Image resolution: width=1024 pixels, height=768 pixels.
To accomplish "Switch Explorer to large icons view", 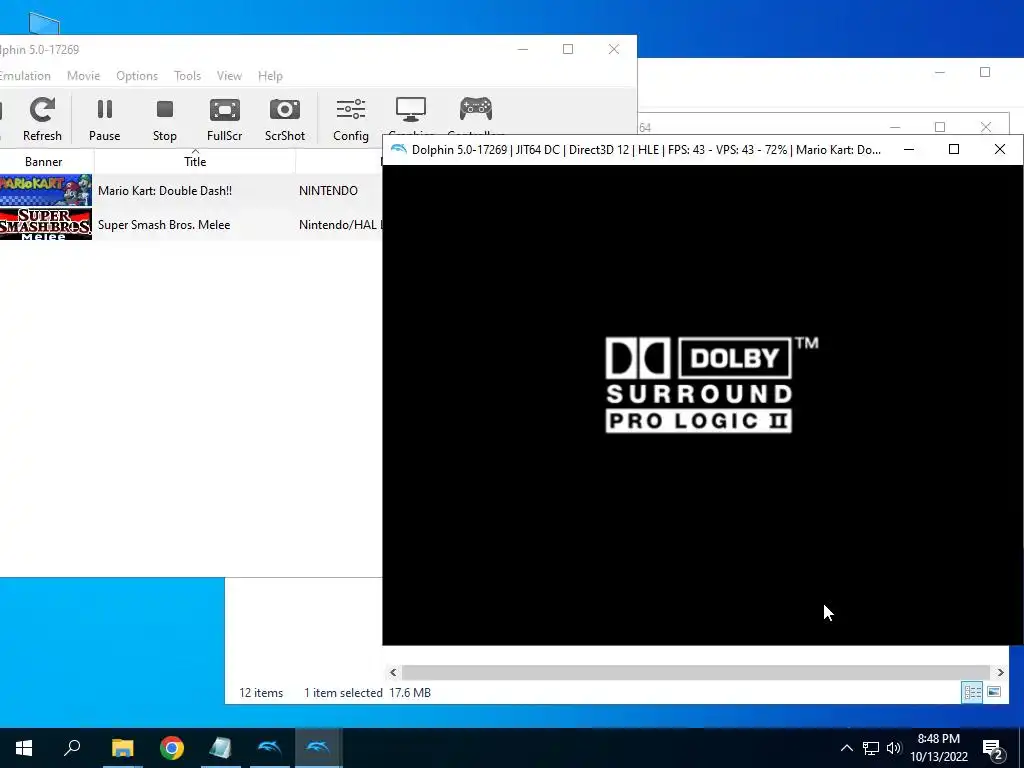I will pos(994,692).
